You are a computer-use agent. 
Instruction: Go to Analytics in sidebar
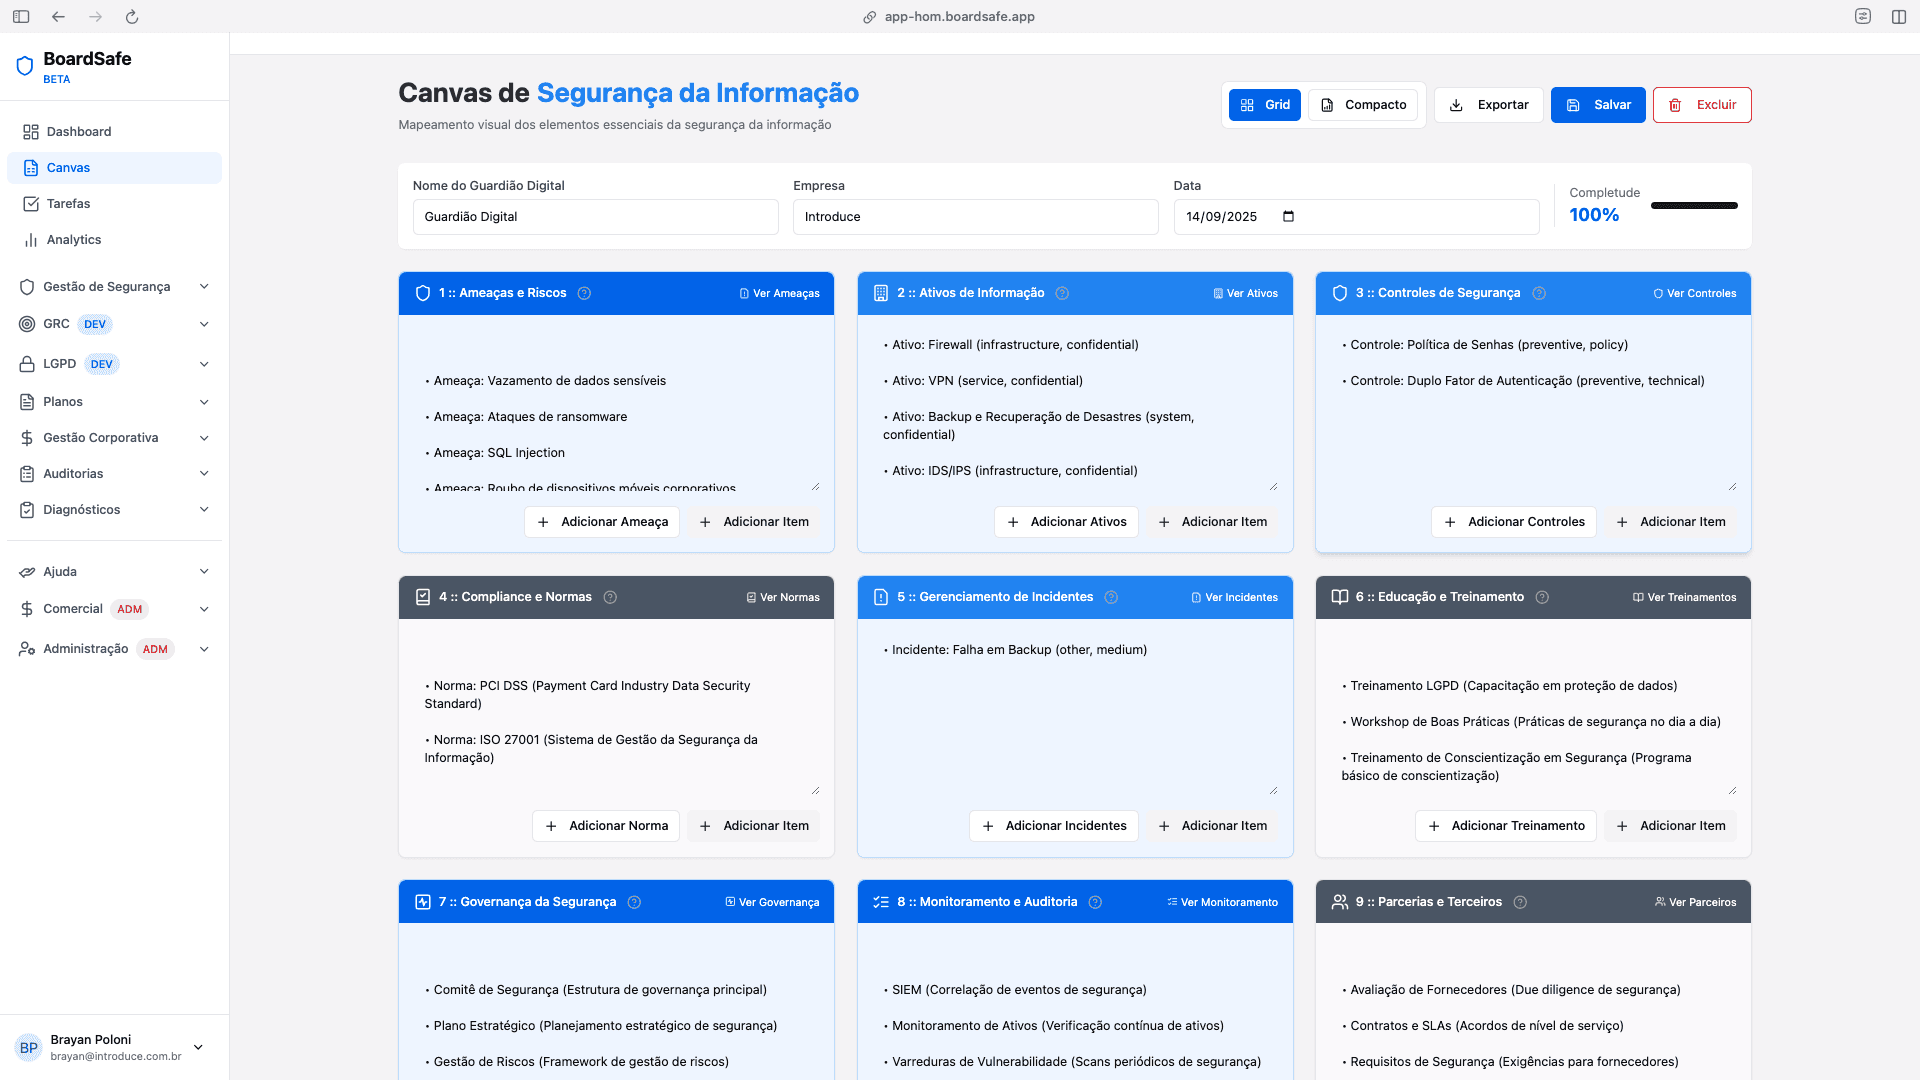click(74, 240)
